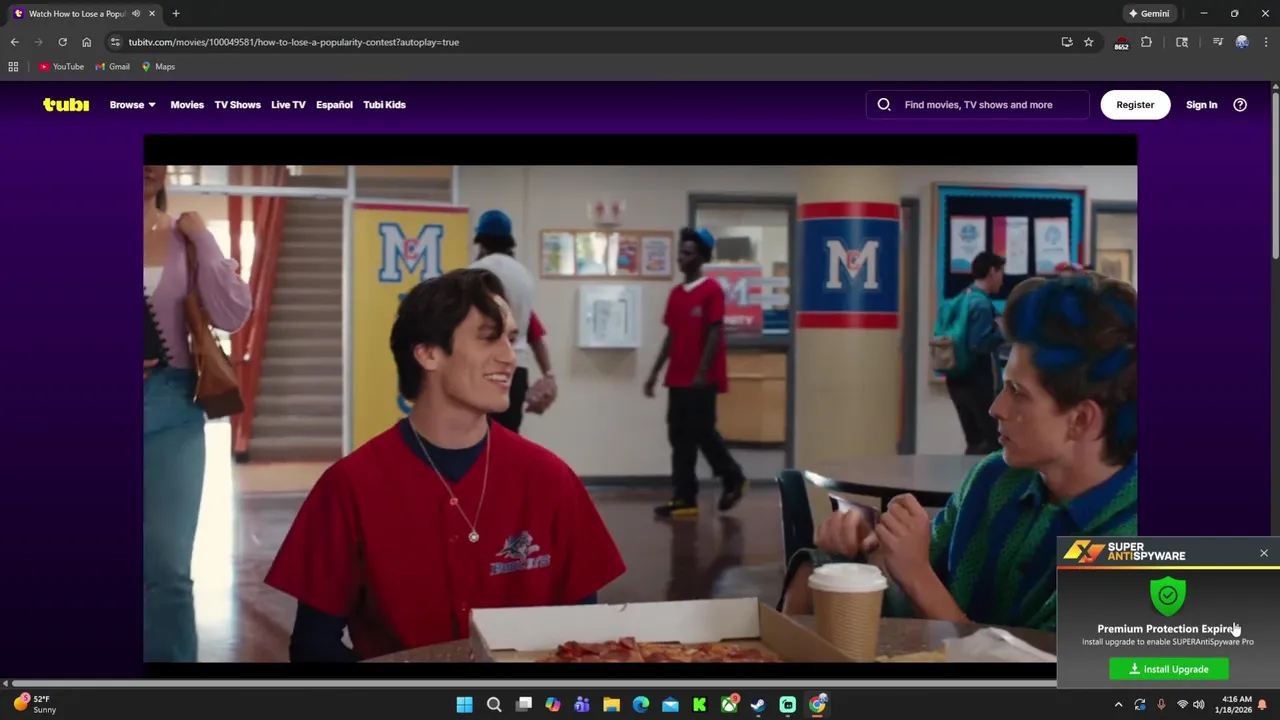The image size is (1280, 720).
Task: Open the weather widget showing 52°F
Action: (x=35, y=704)
